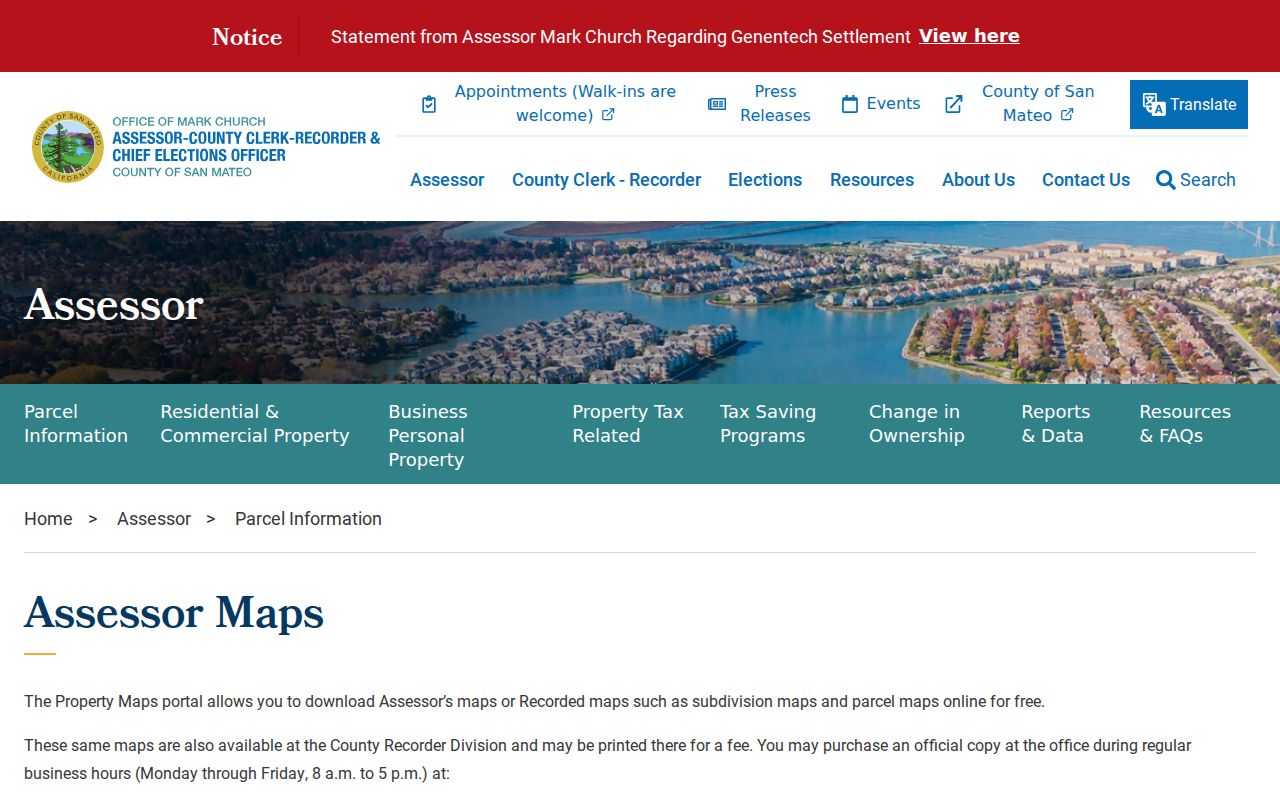Visit the County of San Mateo site link
The image size is (1280, 800).
point(1038,103)
